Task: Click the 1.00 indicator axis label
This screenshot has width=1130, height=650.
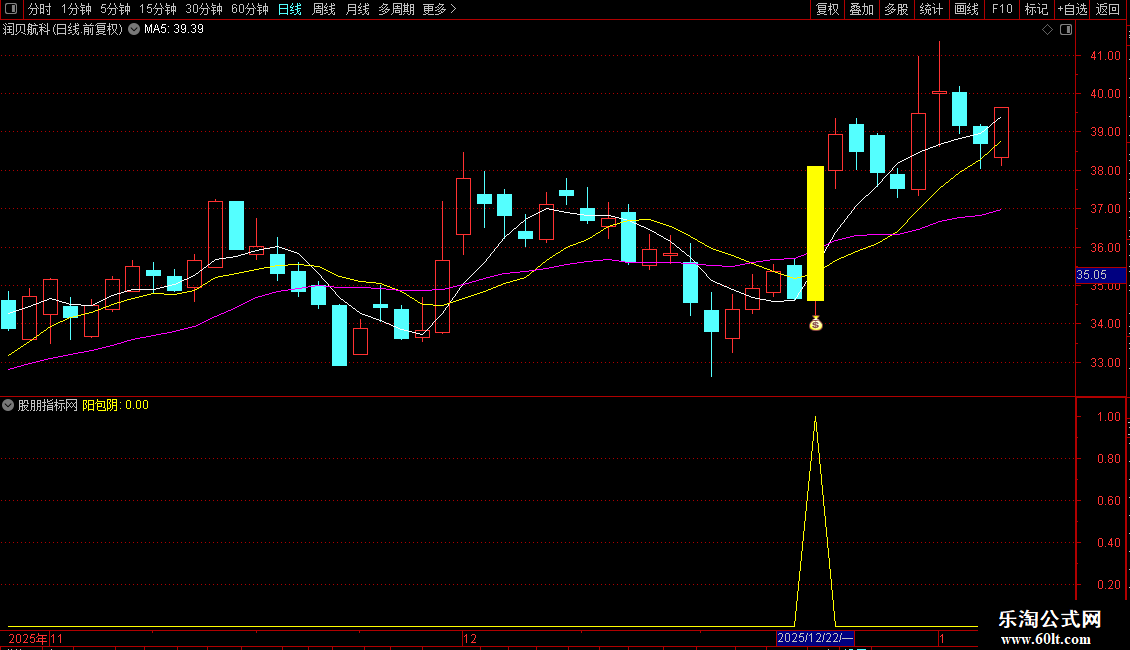Action: coord(1108,417)
